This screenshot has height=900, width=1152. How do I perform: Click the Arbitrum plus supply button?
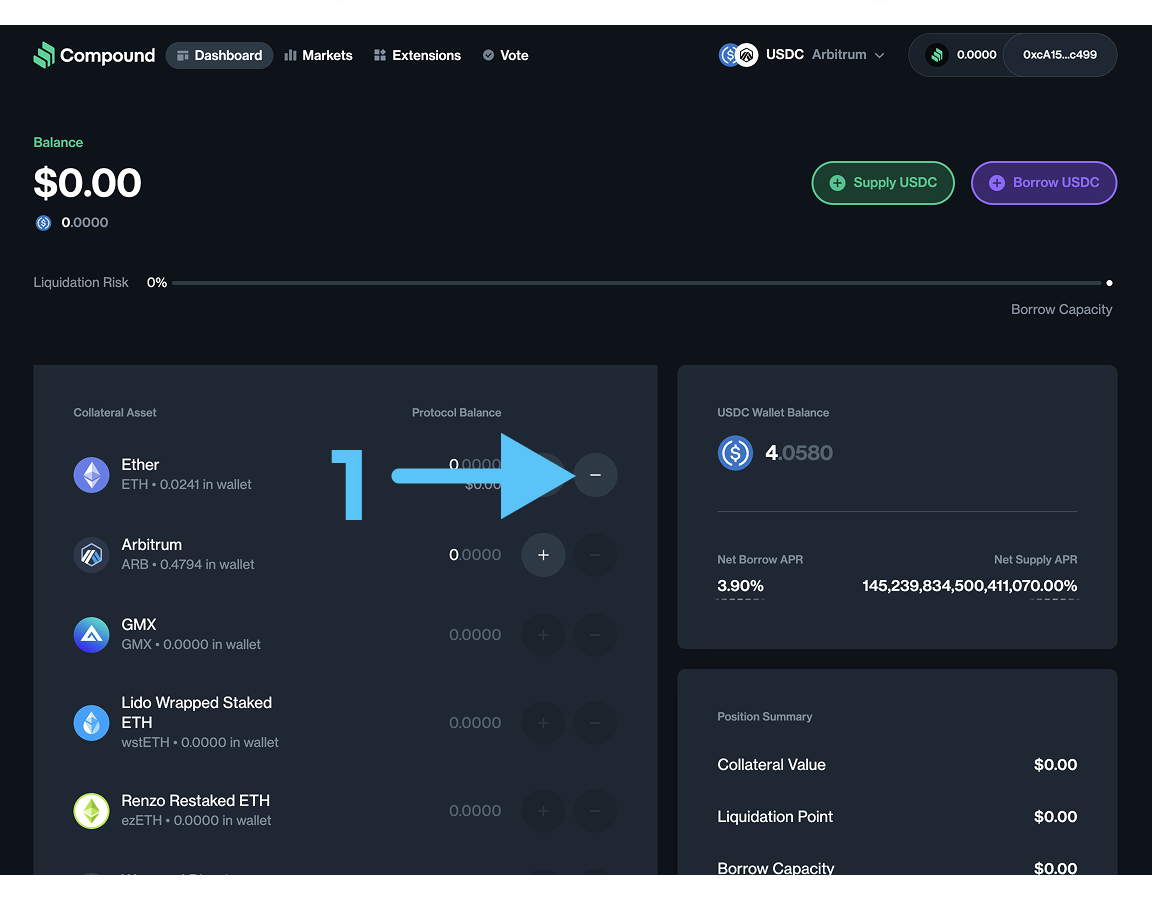(x=543, y=555)
